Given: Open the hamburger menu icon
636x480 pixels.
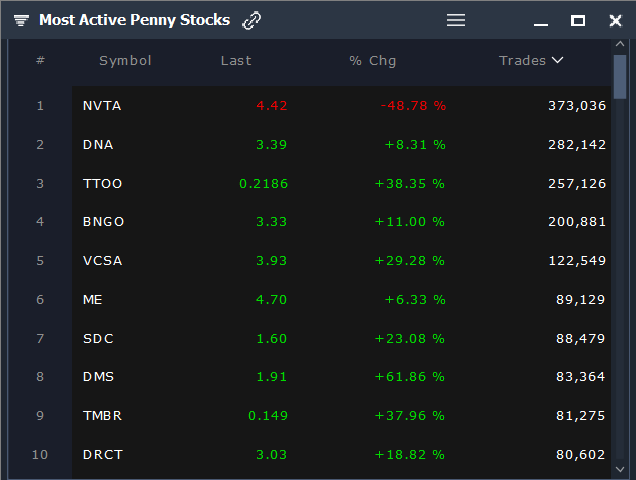Looking at the screenshot, I should coord(456,20).
